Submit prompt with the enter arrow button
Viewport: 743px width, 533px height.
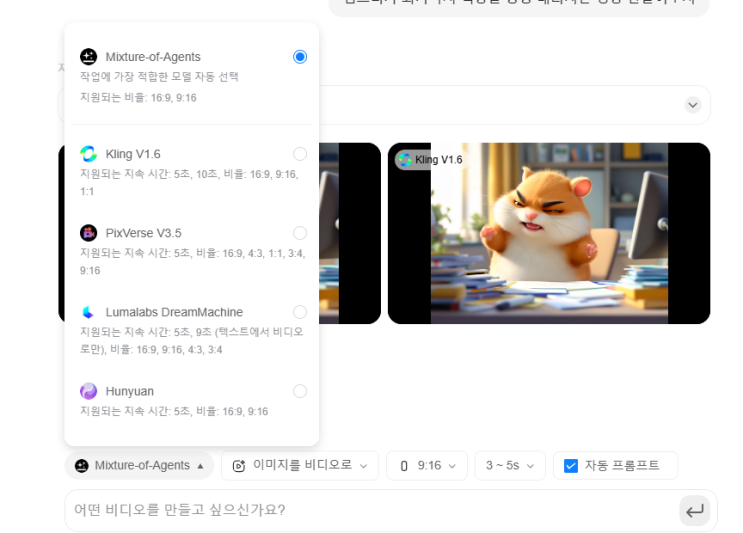pyautogui.click(x=695, y=511)
